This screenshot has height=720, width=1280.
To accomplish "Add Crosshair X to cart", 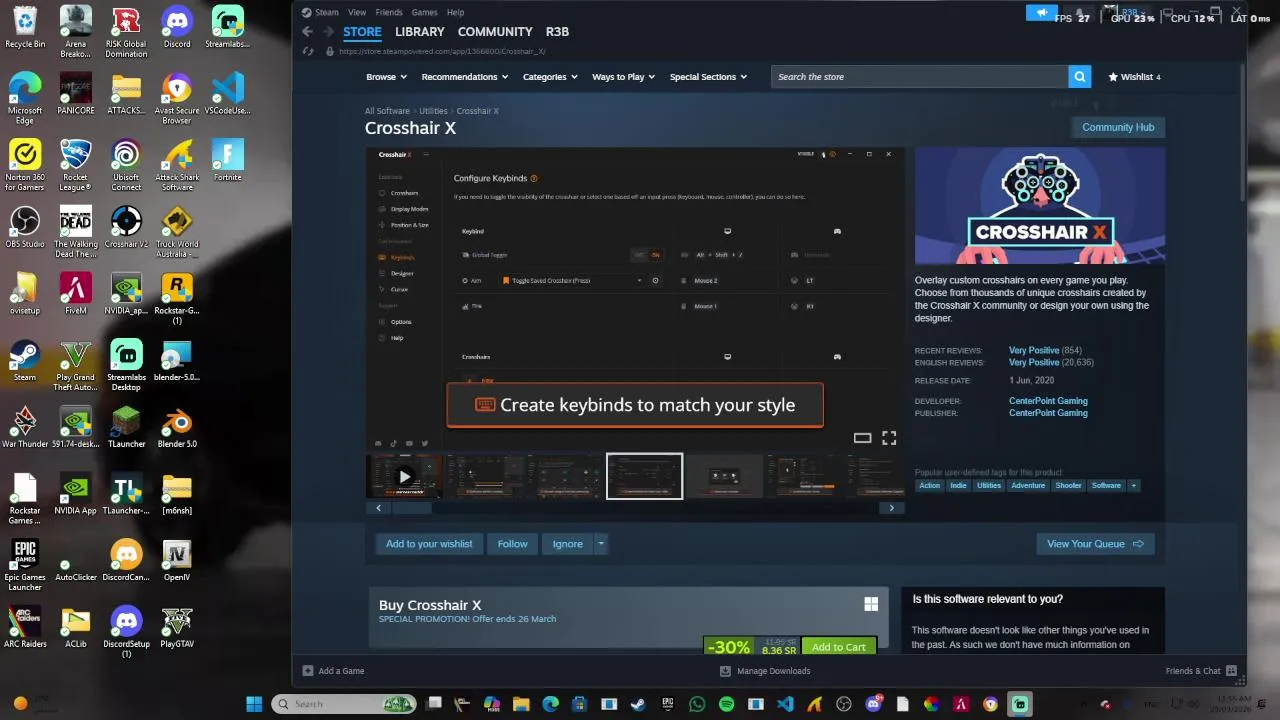I will click(839, 647).
